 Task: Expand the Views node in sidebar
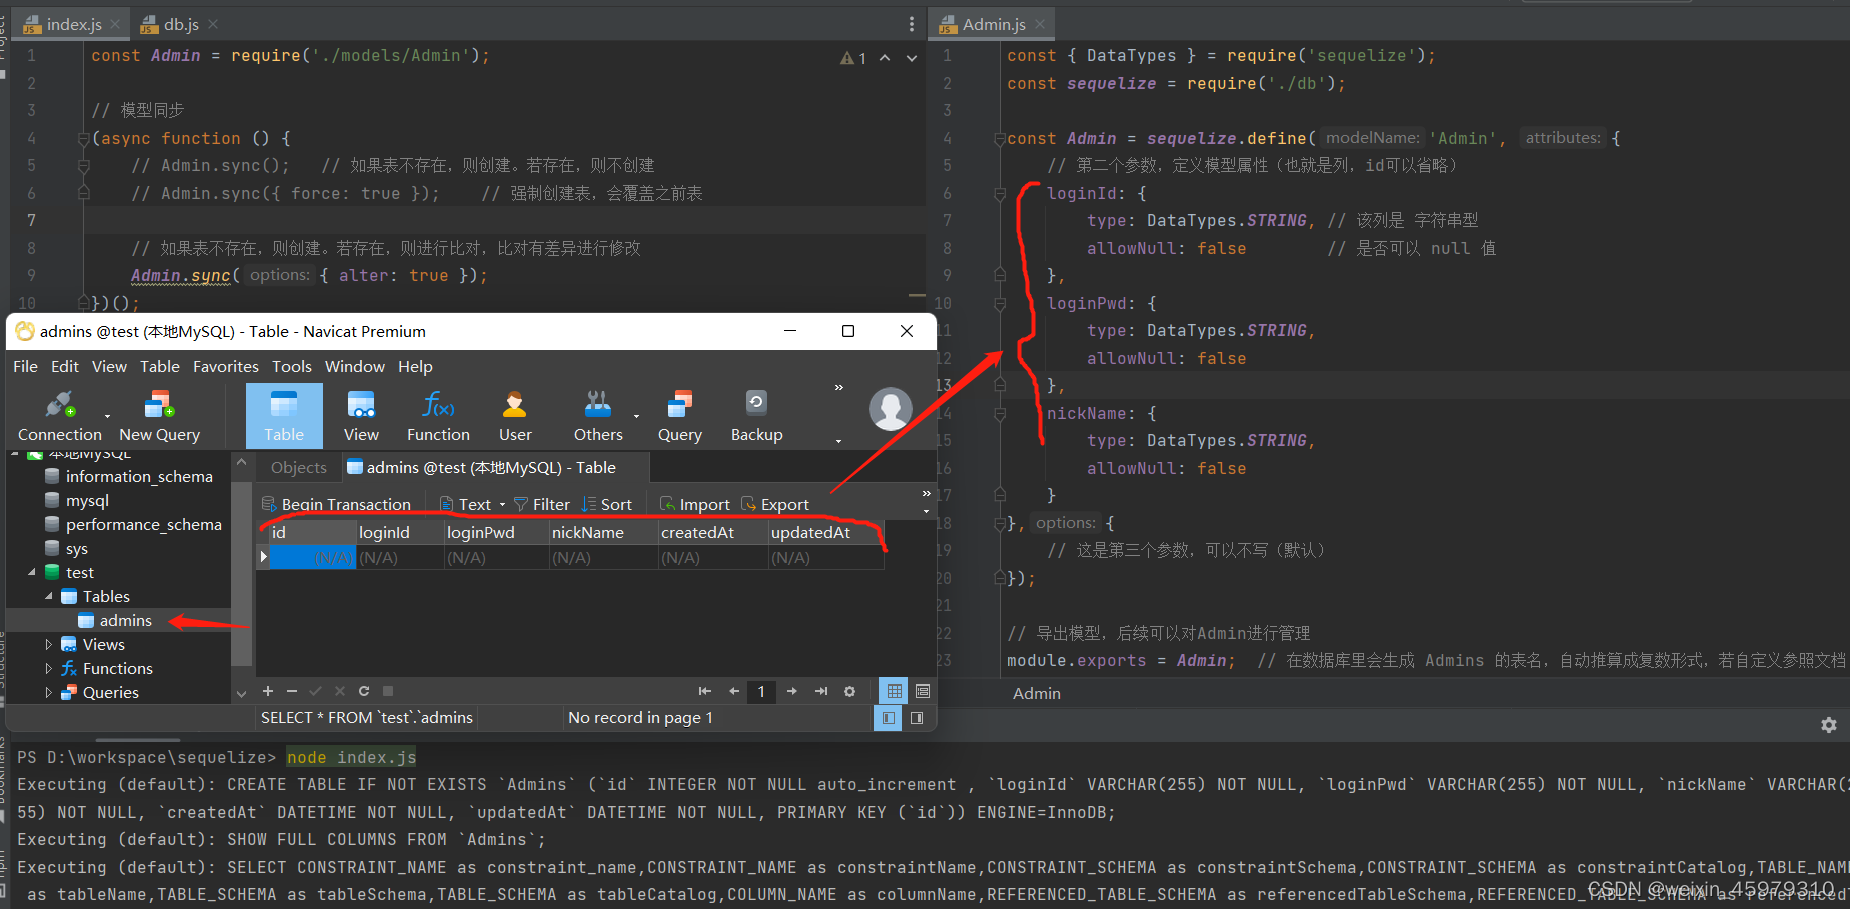point(47,644)
